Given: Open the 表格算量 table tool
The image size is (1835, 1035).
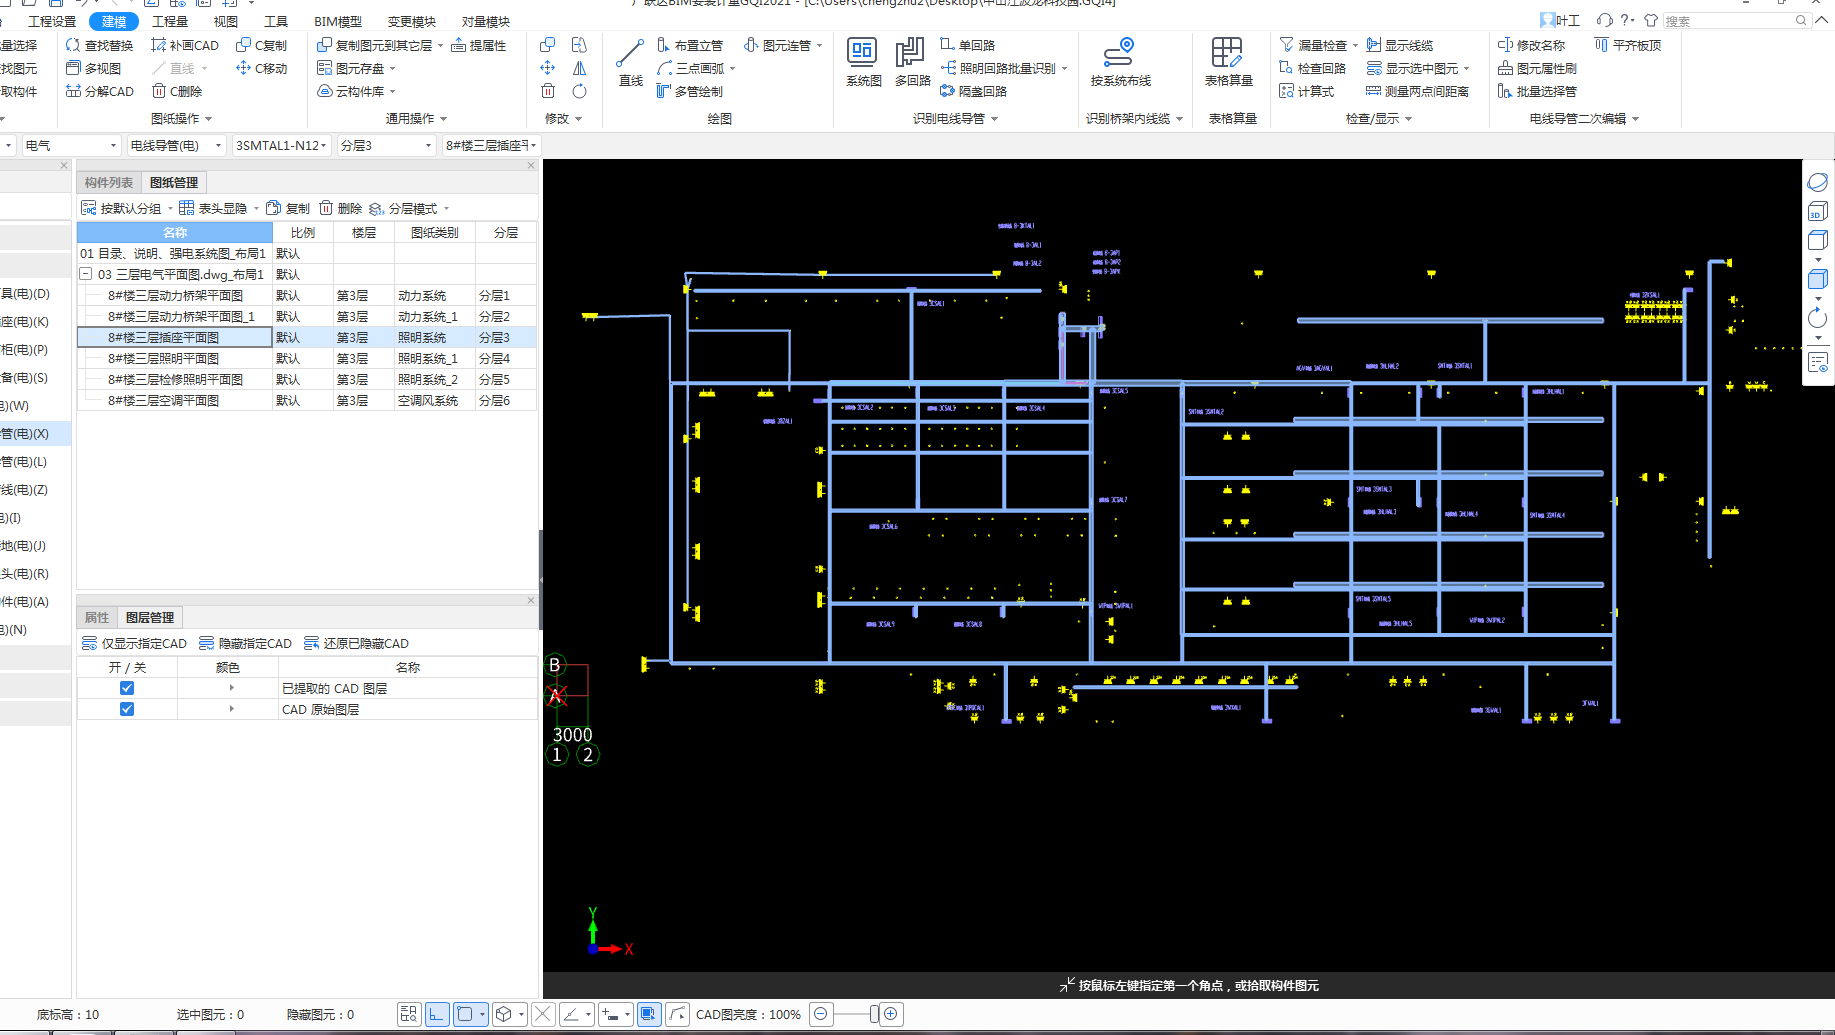Looking at the screenshot, I should tap(1229, 64).
